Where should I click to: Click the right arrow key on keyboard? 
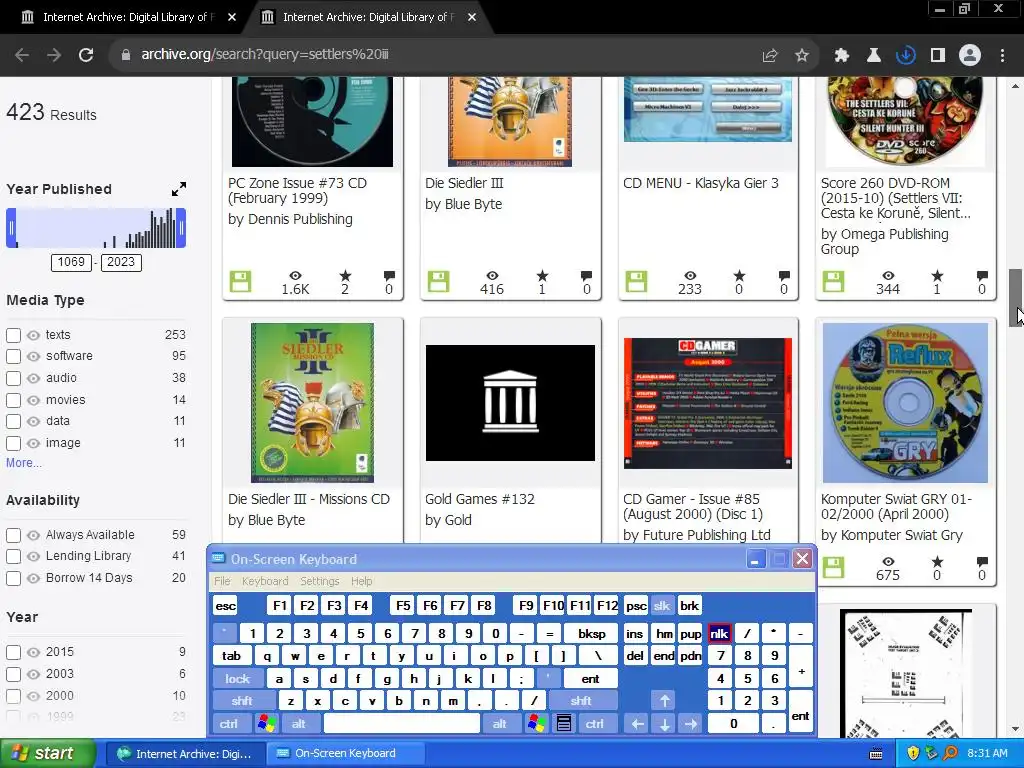pyautogui.click(x=691, y=724)
